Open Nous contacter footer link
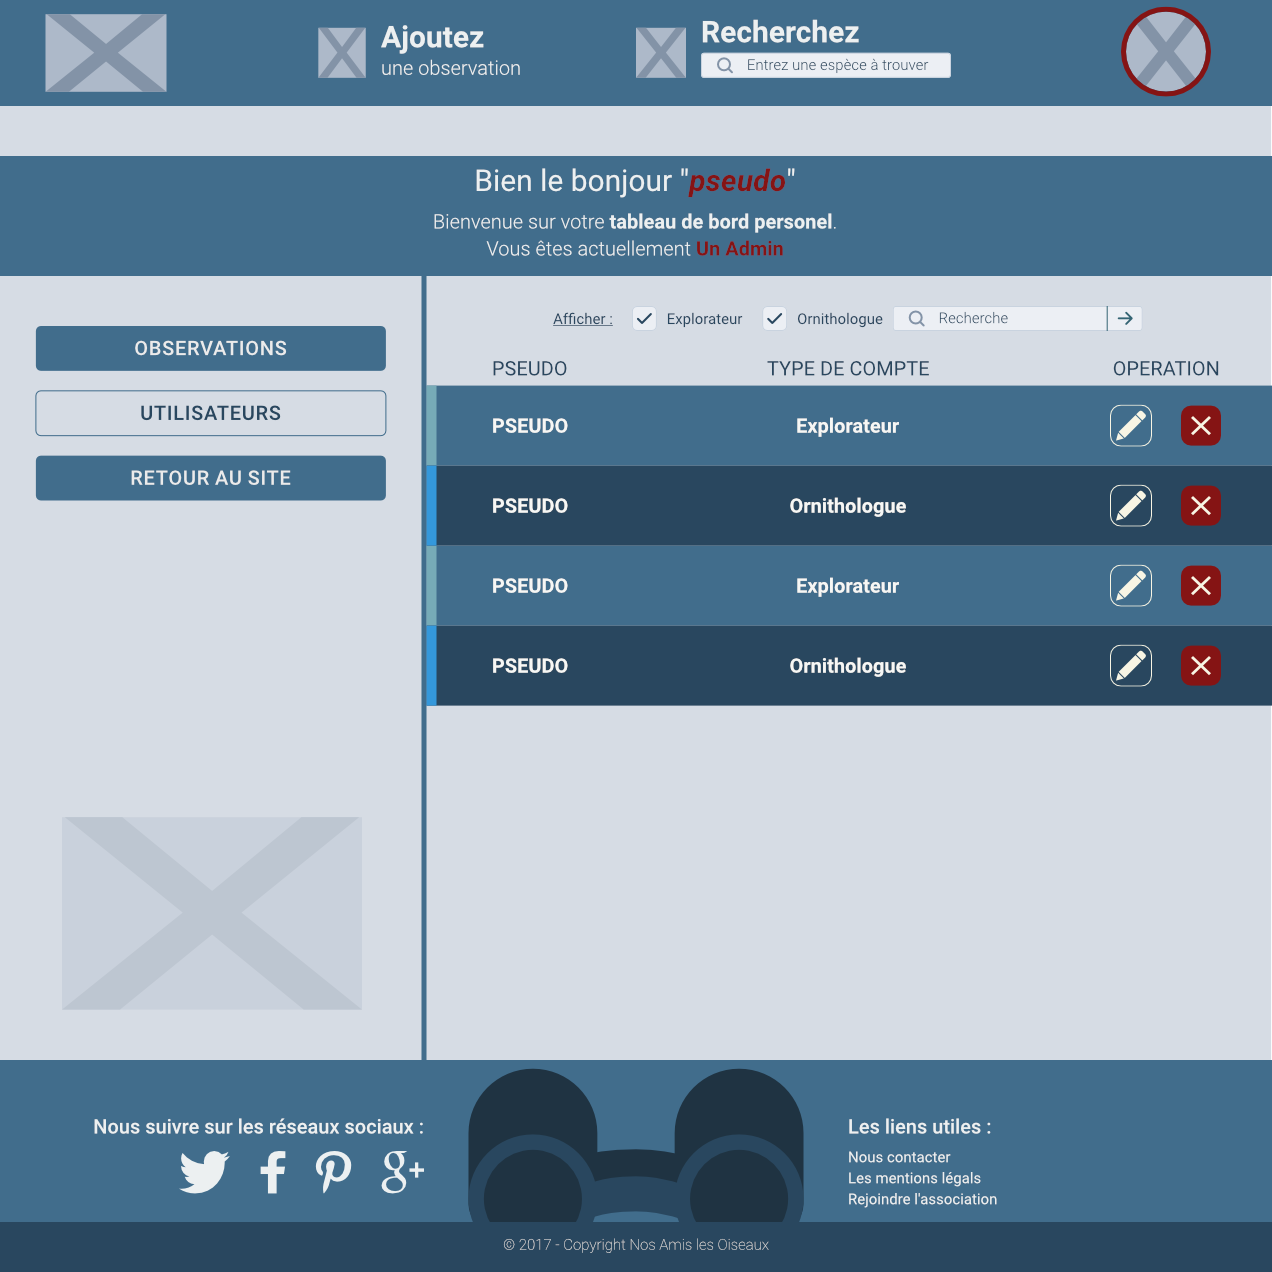This screenshot has width=1272, height=1272. coord(899,1157)
